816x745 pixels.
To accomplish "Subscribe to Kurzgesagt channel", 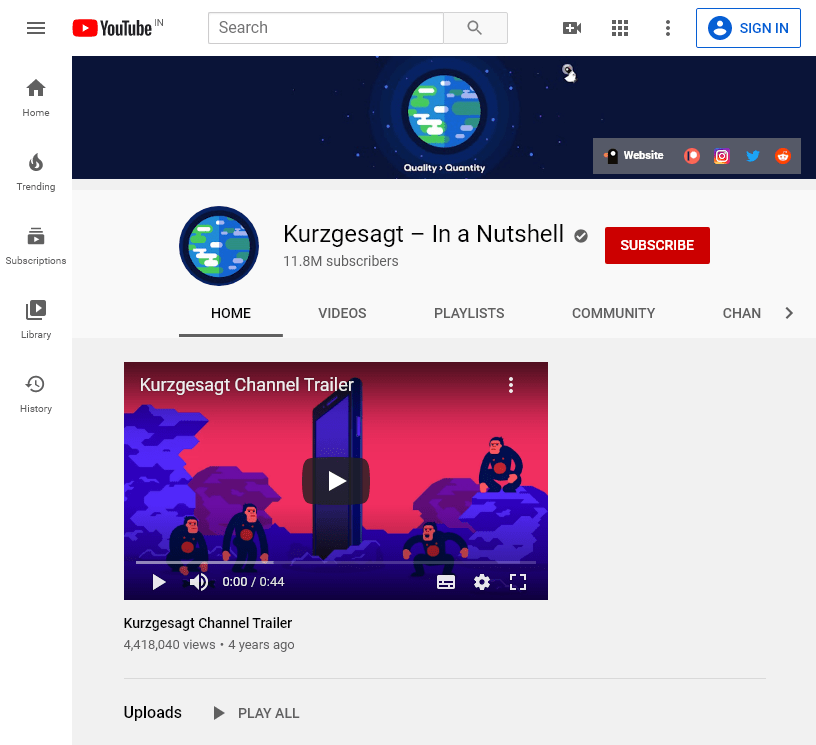I will tap(657, 245).
